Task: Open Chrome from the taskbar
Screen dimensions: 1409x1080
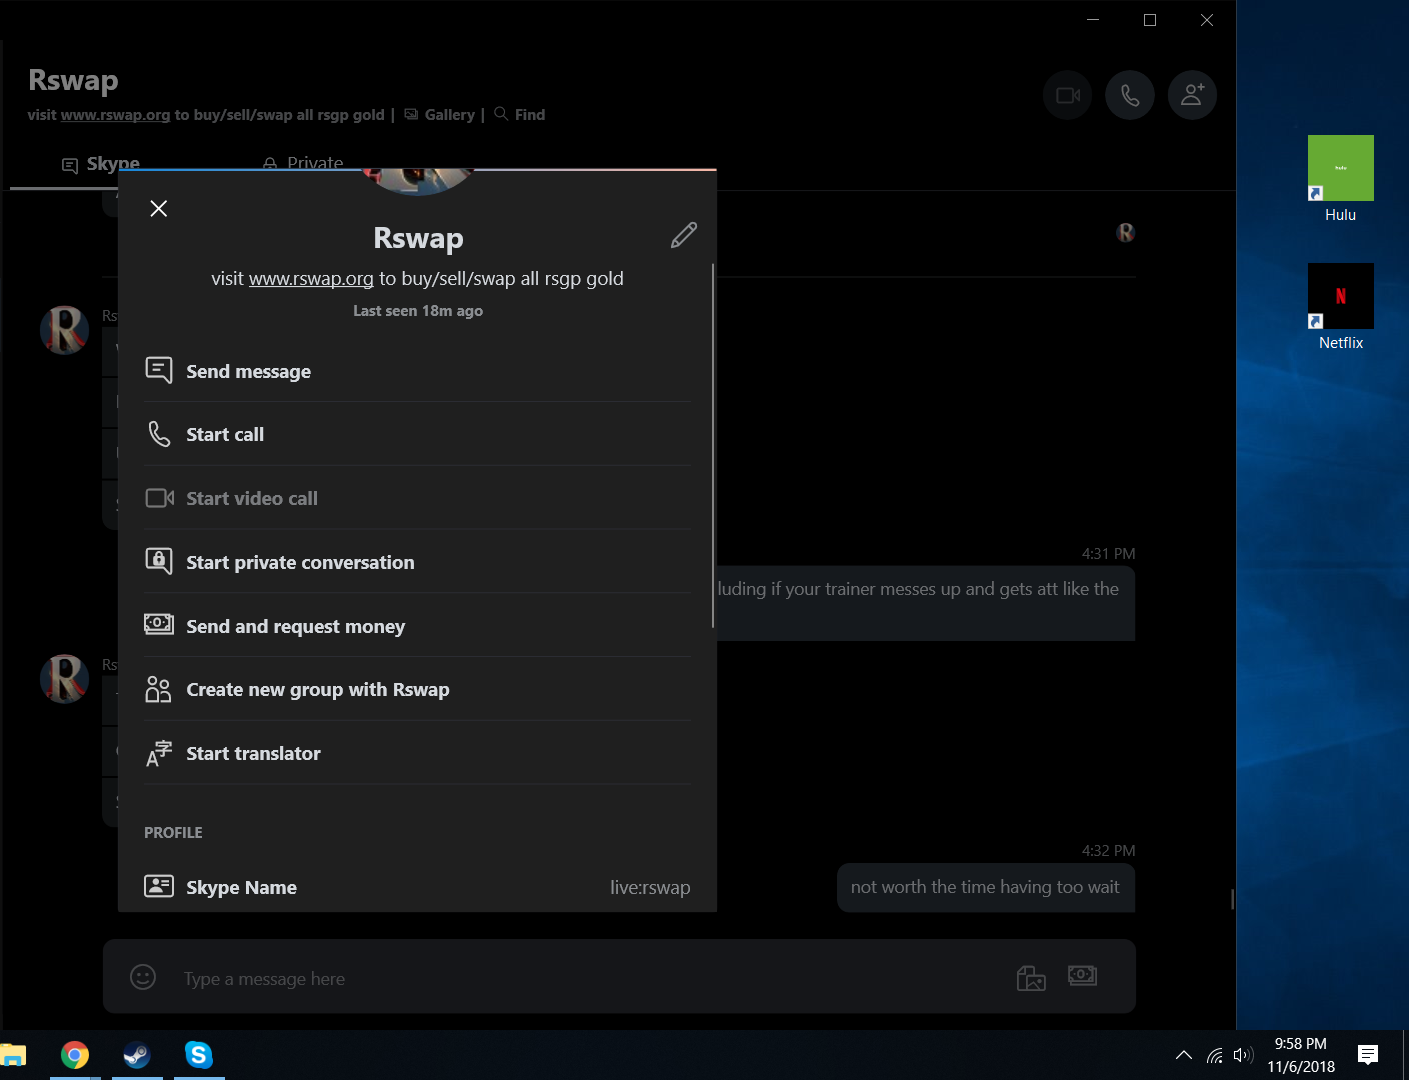Action: point(75,1055)
